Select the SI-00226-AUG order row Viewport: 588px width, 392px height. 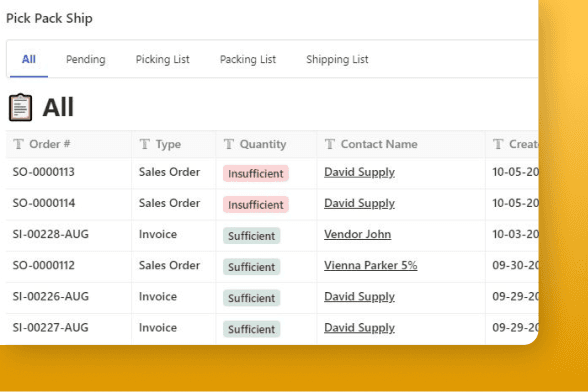point(272,297)
